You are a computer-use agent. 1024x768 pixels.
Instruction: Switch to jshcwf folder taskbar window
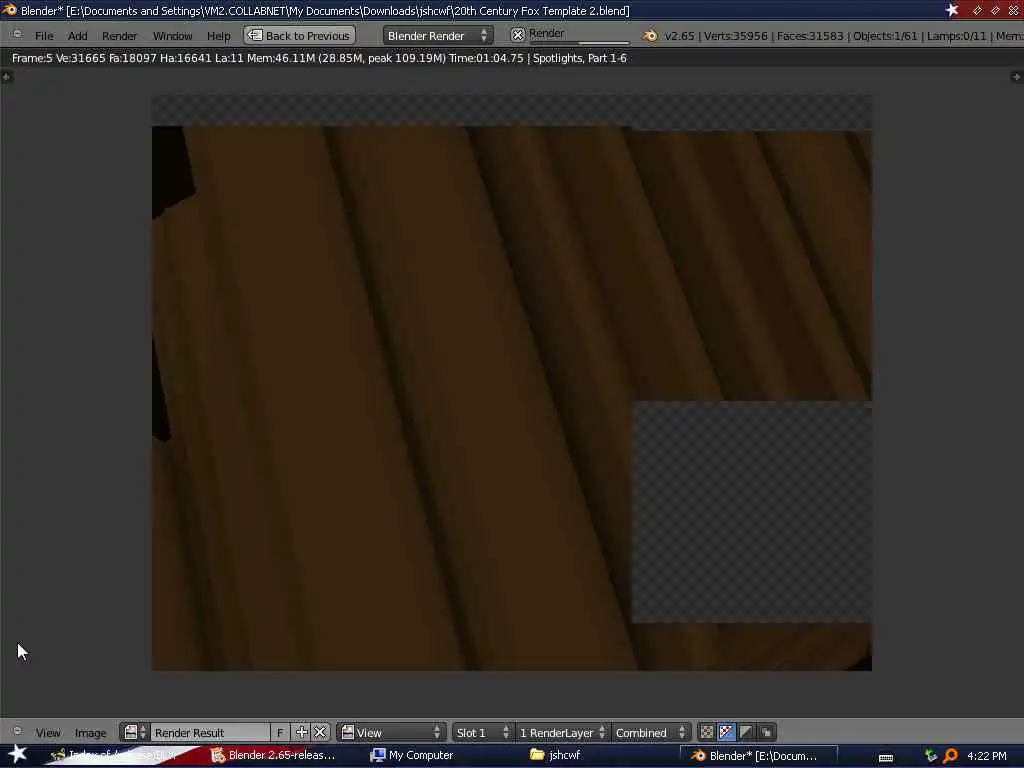coord(556,755)
